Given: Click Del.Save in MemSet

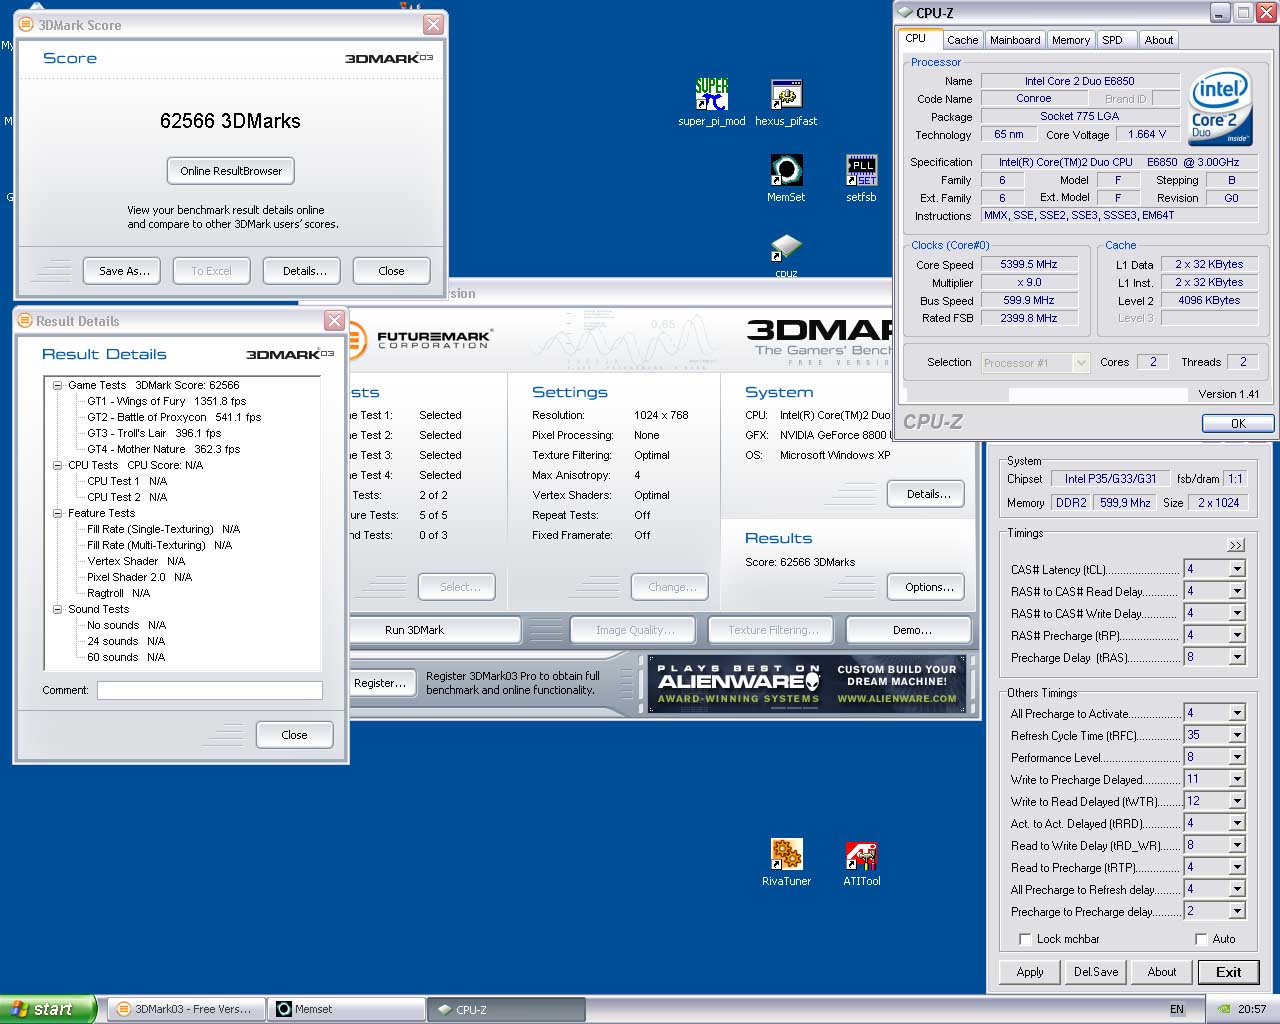Looking at the screenshot, I should pyautogui.click(x=1096, y=972).
